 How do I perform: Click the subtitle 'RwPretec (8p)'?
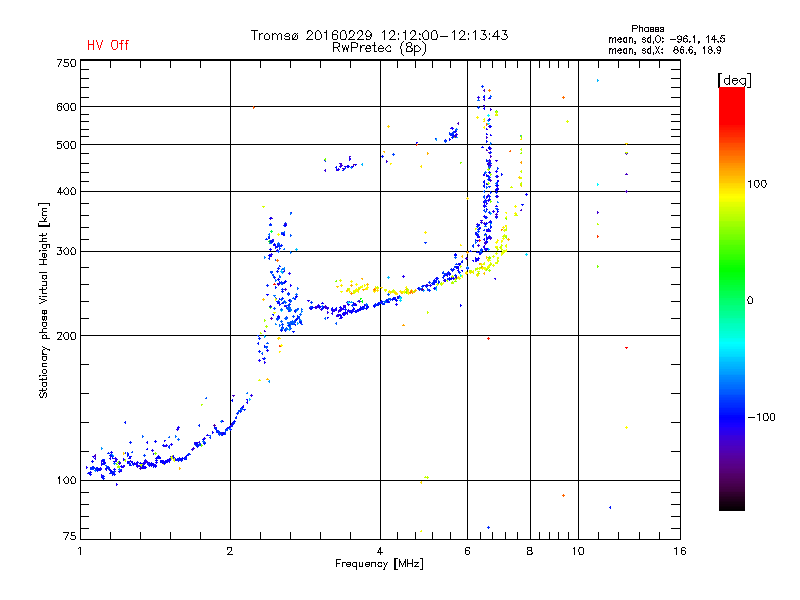(379, 48)
